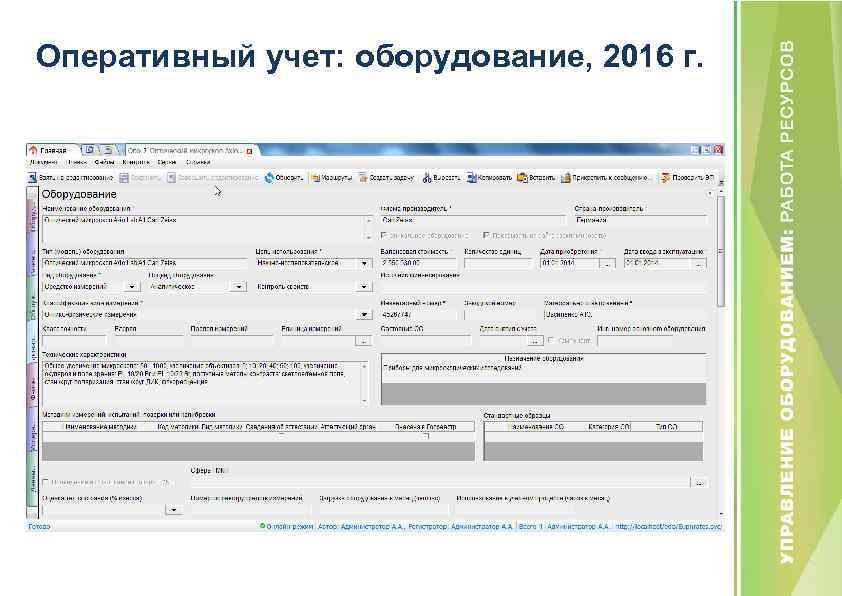Open the 'Сервис' menu
Screen dimensions: 842x596
(166, 162)
